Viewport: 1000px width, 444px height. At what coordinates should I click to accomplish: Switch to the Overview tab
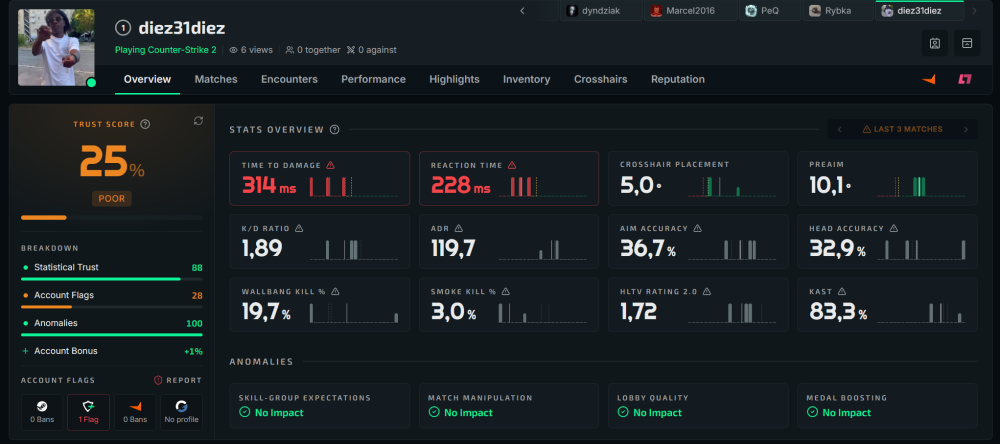pos(147,79)
